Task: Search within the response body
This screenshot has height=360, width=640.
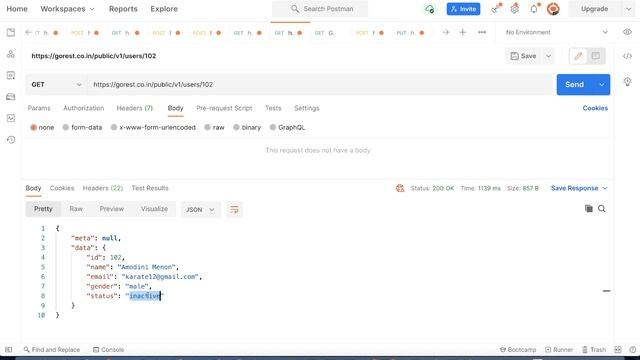Action: pyautogui.click(x=602, y=209)
